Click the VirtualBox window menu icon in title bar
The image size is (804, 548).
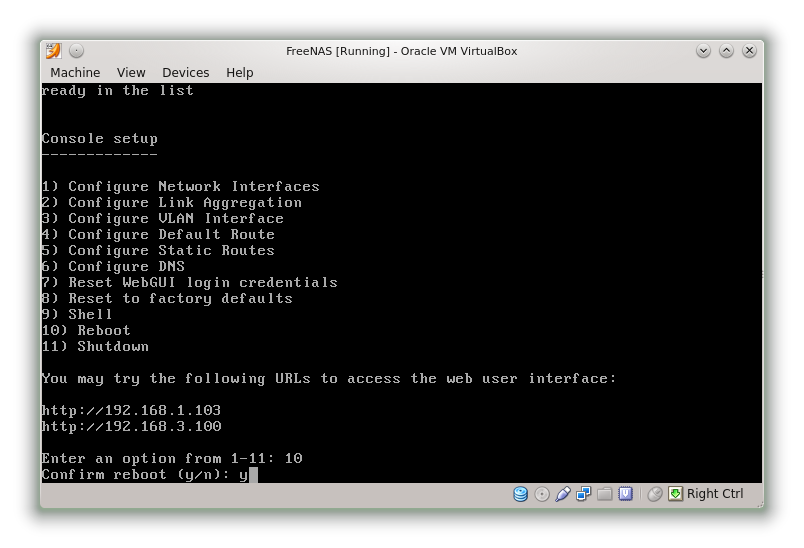(x=53, y=51)
